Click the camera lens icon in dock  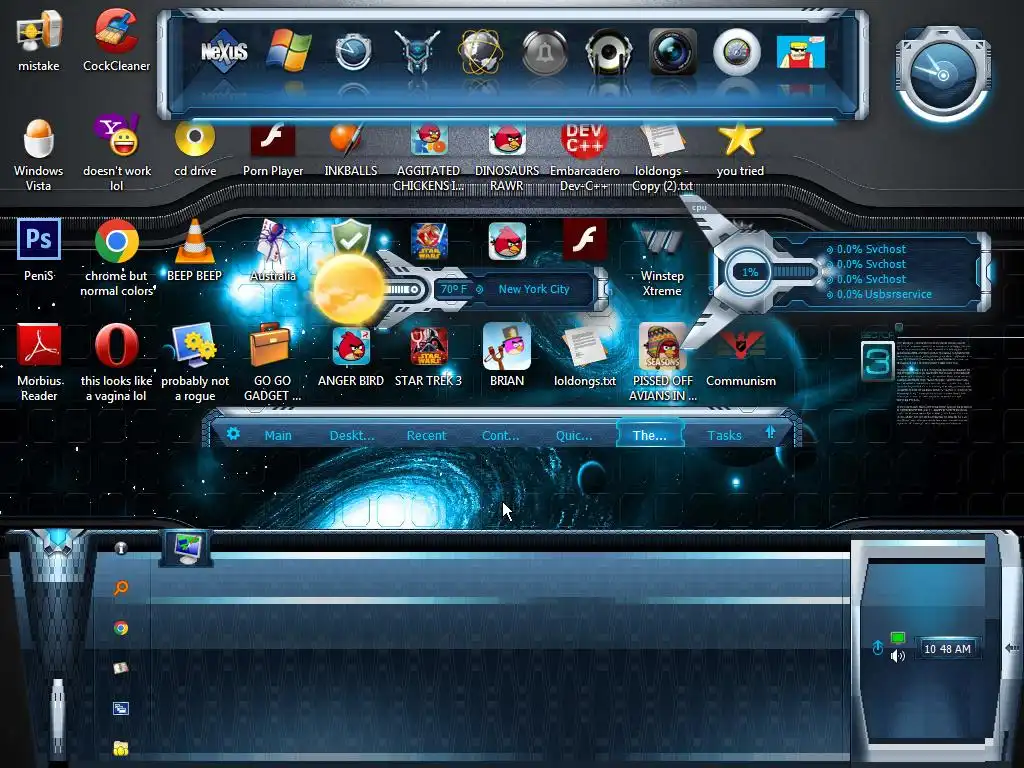(x=673, y=51)
